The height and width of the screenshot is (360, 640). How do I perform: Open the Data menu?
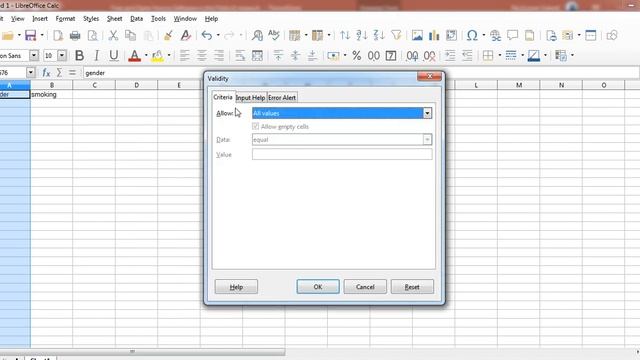coord(136,19)
